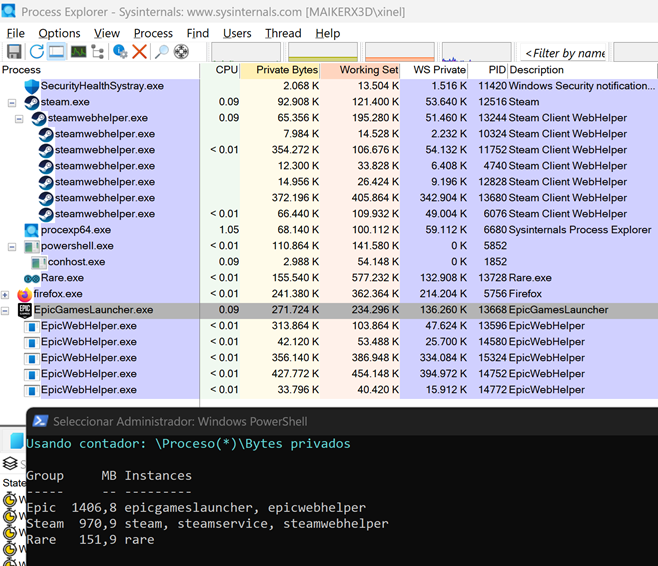Select the Rare.exe process row
Image resolution: width=658 pixels, height=566 pixels.
tap(329, 278)
